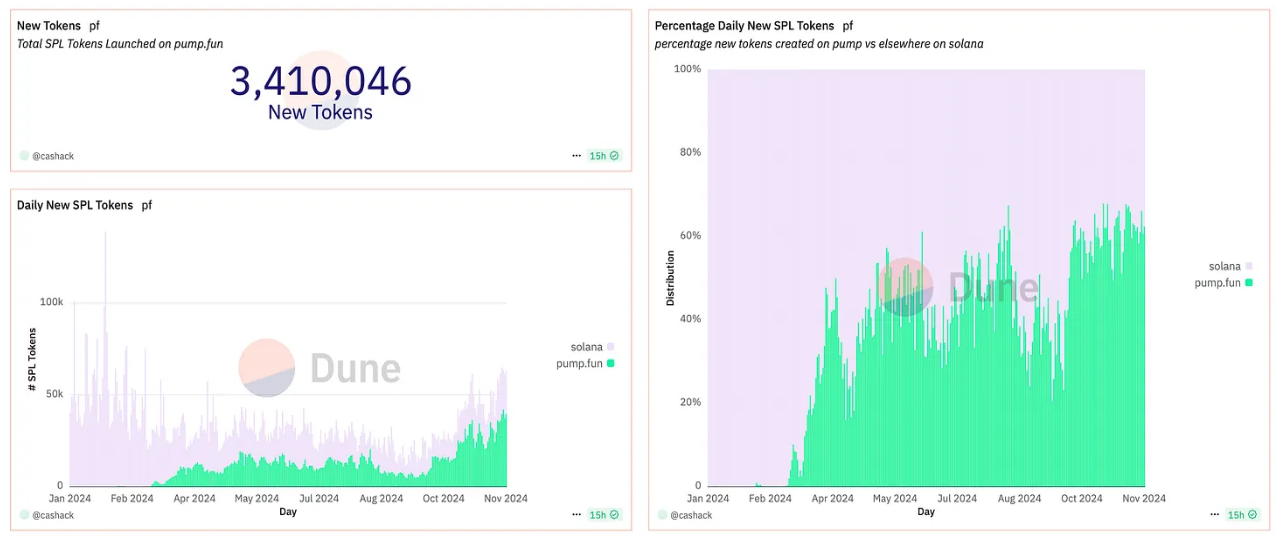The image size is (1279, 537).
Task: Click pump.fun green swatch in Daily New SPL legend
Action: point(610,363)
